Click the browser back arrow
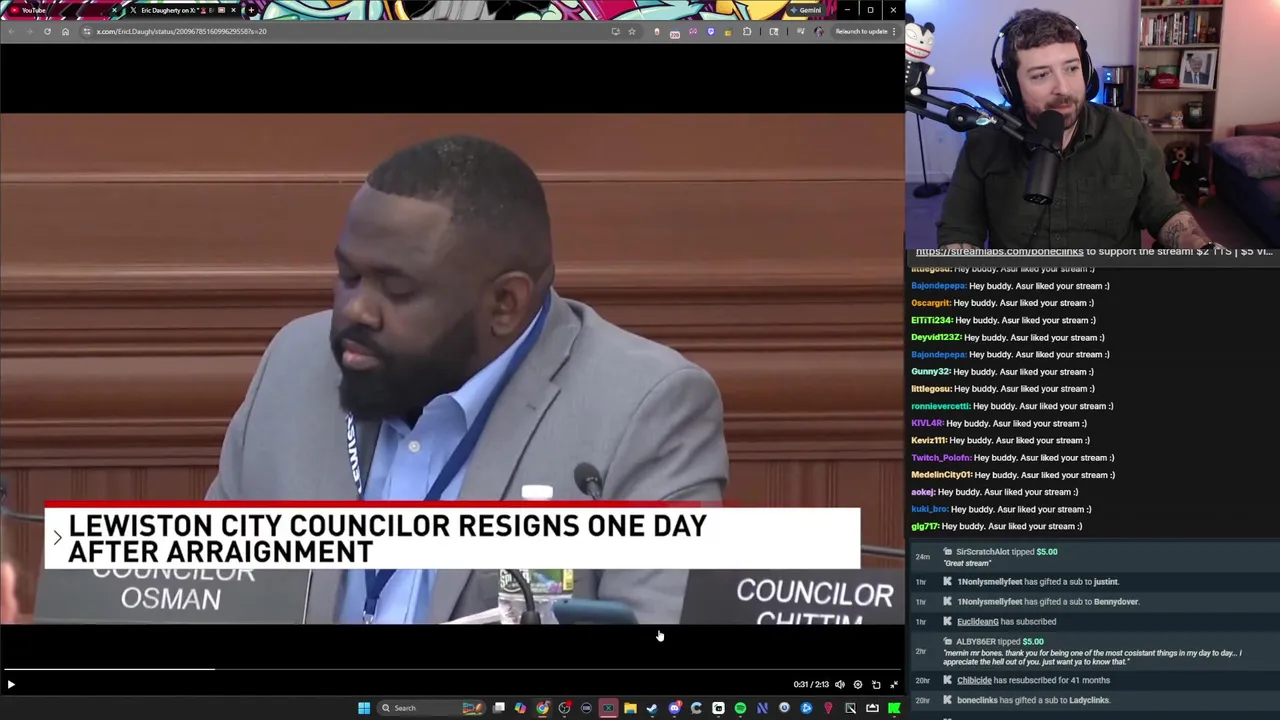 pyautogui.click(x=11, y=31)
